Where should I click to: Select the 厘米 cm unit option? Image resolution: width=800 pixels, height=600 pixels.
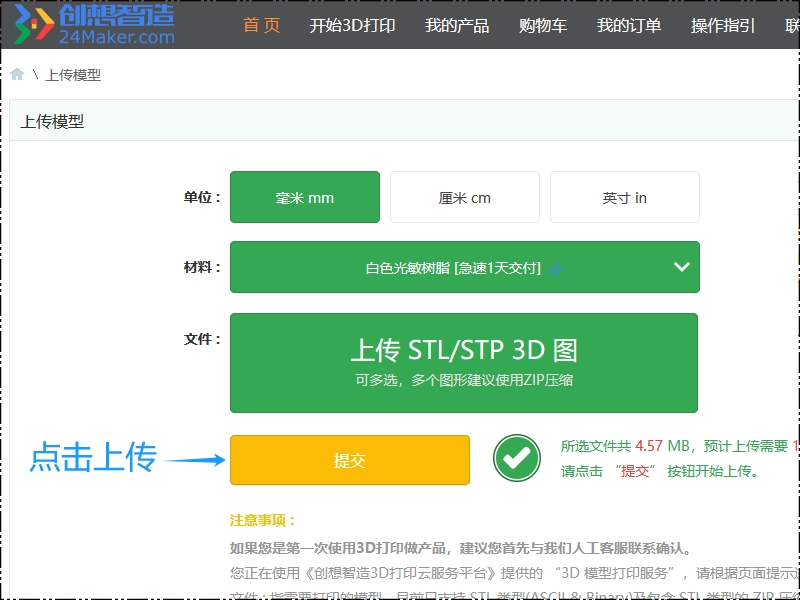(x=464, y=197)
